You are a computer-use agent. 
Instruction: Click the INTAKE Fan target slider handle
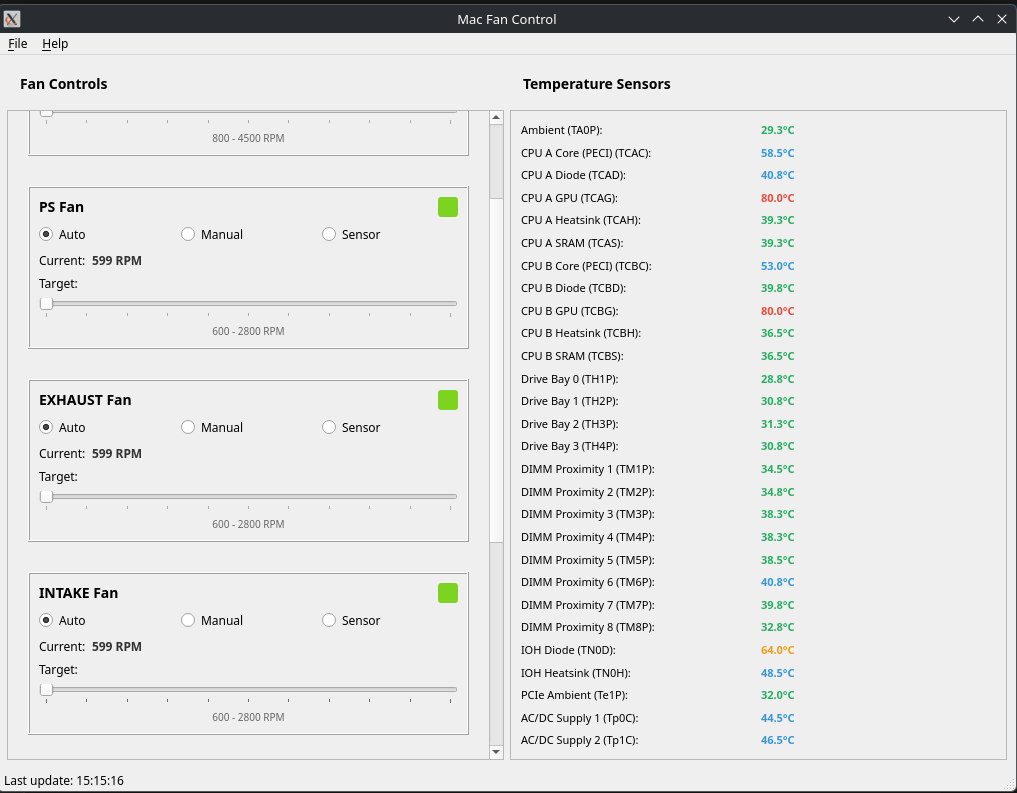(x=46, y=689)
